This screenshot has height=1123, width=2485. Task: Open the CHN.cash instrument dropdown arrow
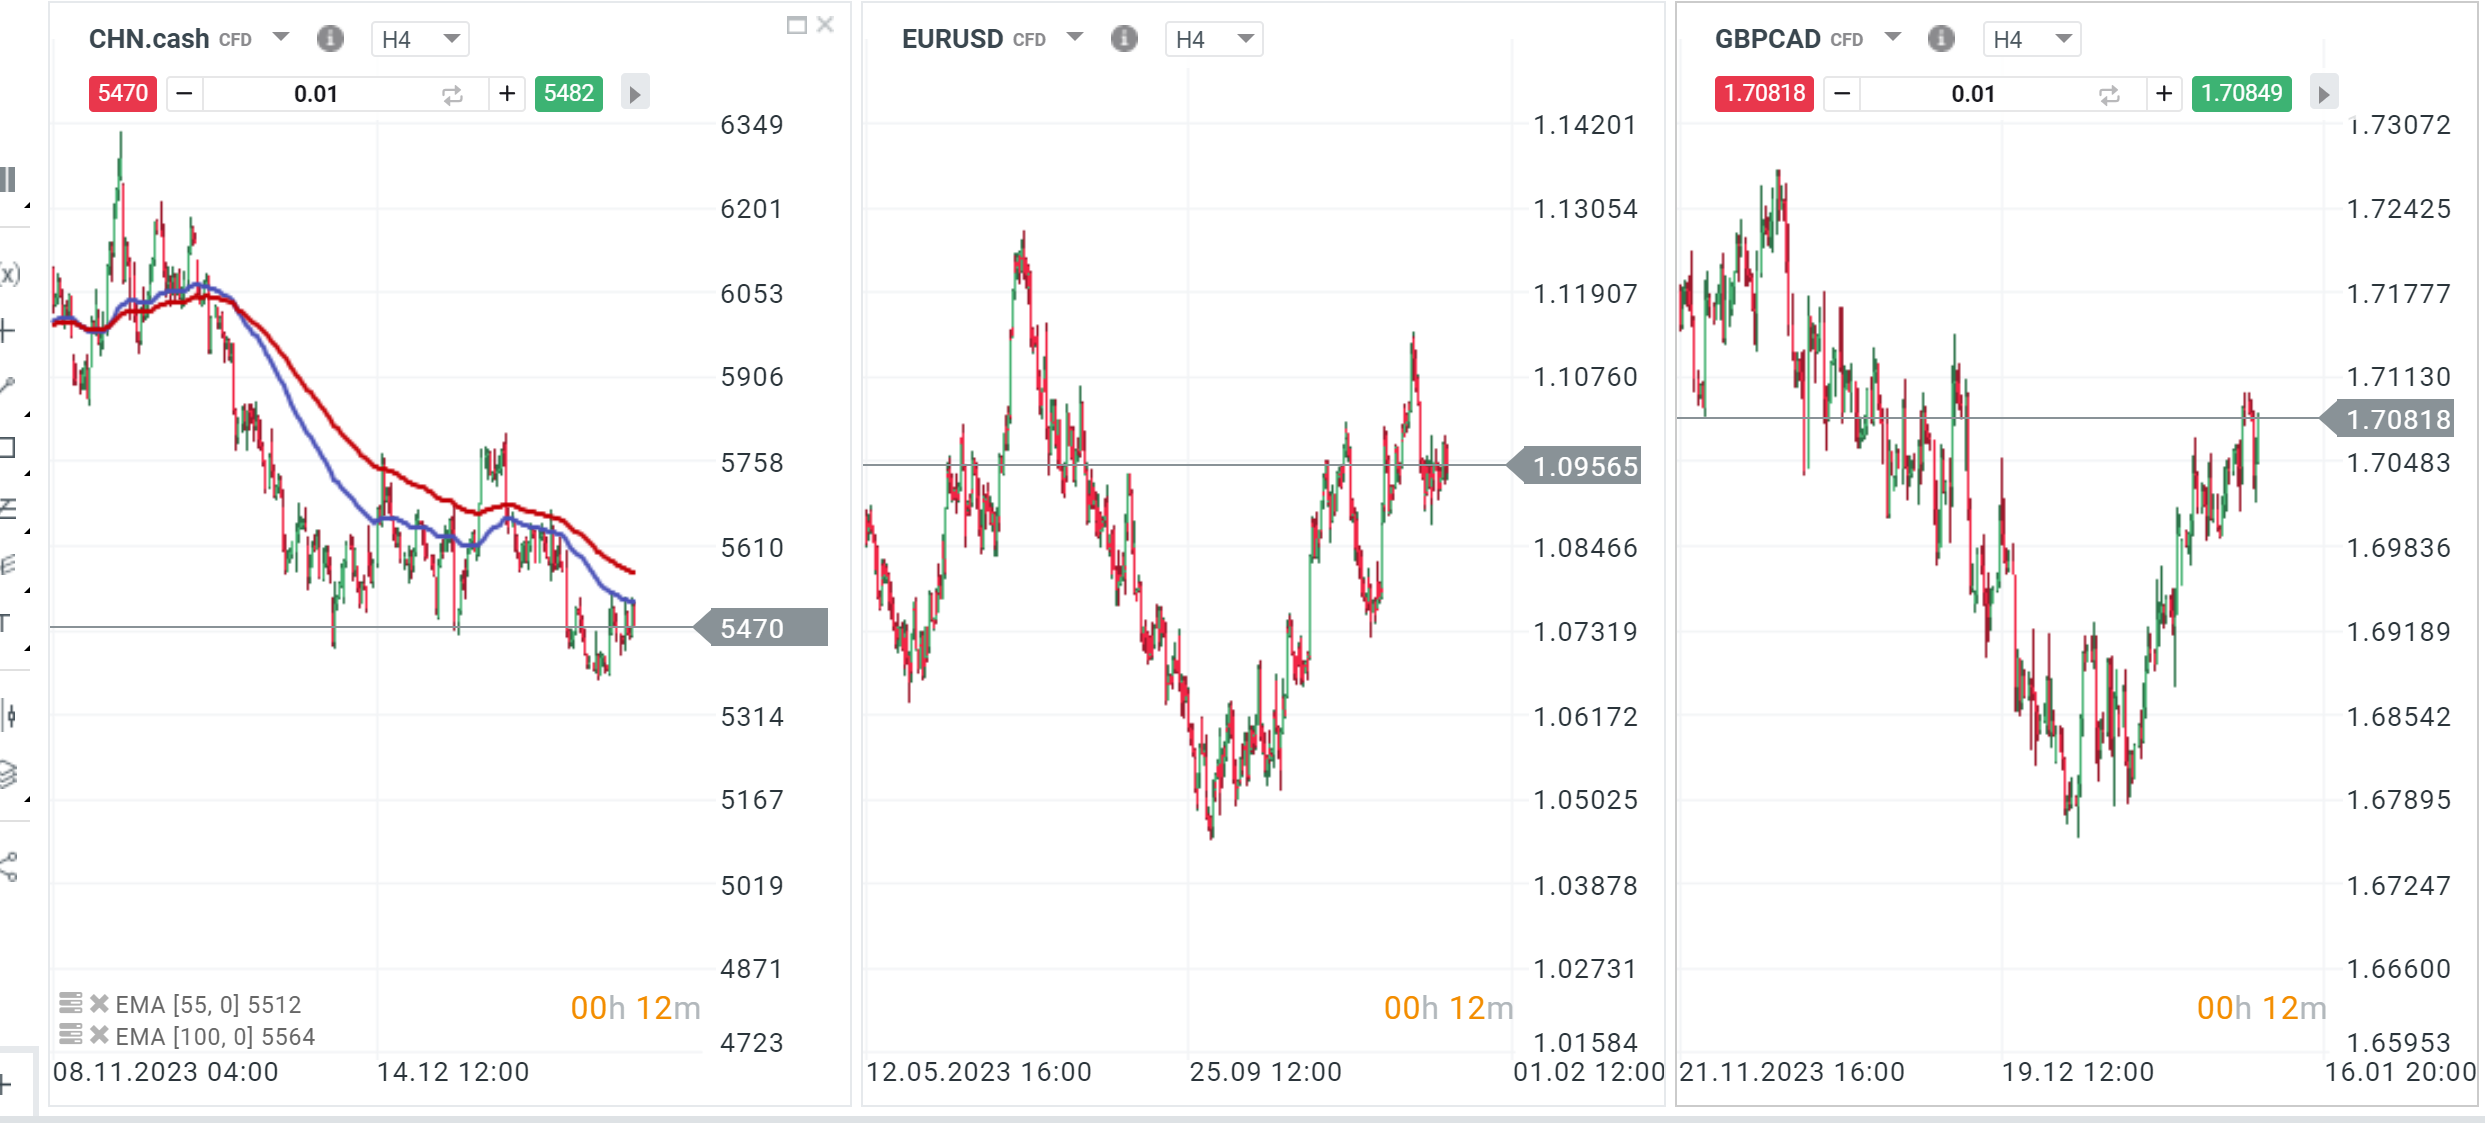[281, 38]
